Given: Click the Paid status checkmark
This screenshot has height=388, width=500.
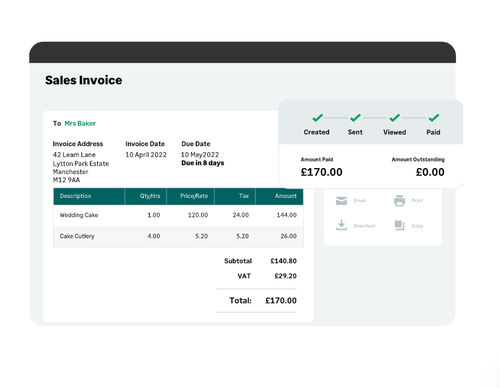Looking at the screenshot, I should point(434,118).
